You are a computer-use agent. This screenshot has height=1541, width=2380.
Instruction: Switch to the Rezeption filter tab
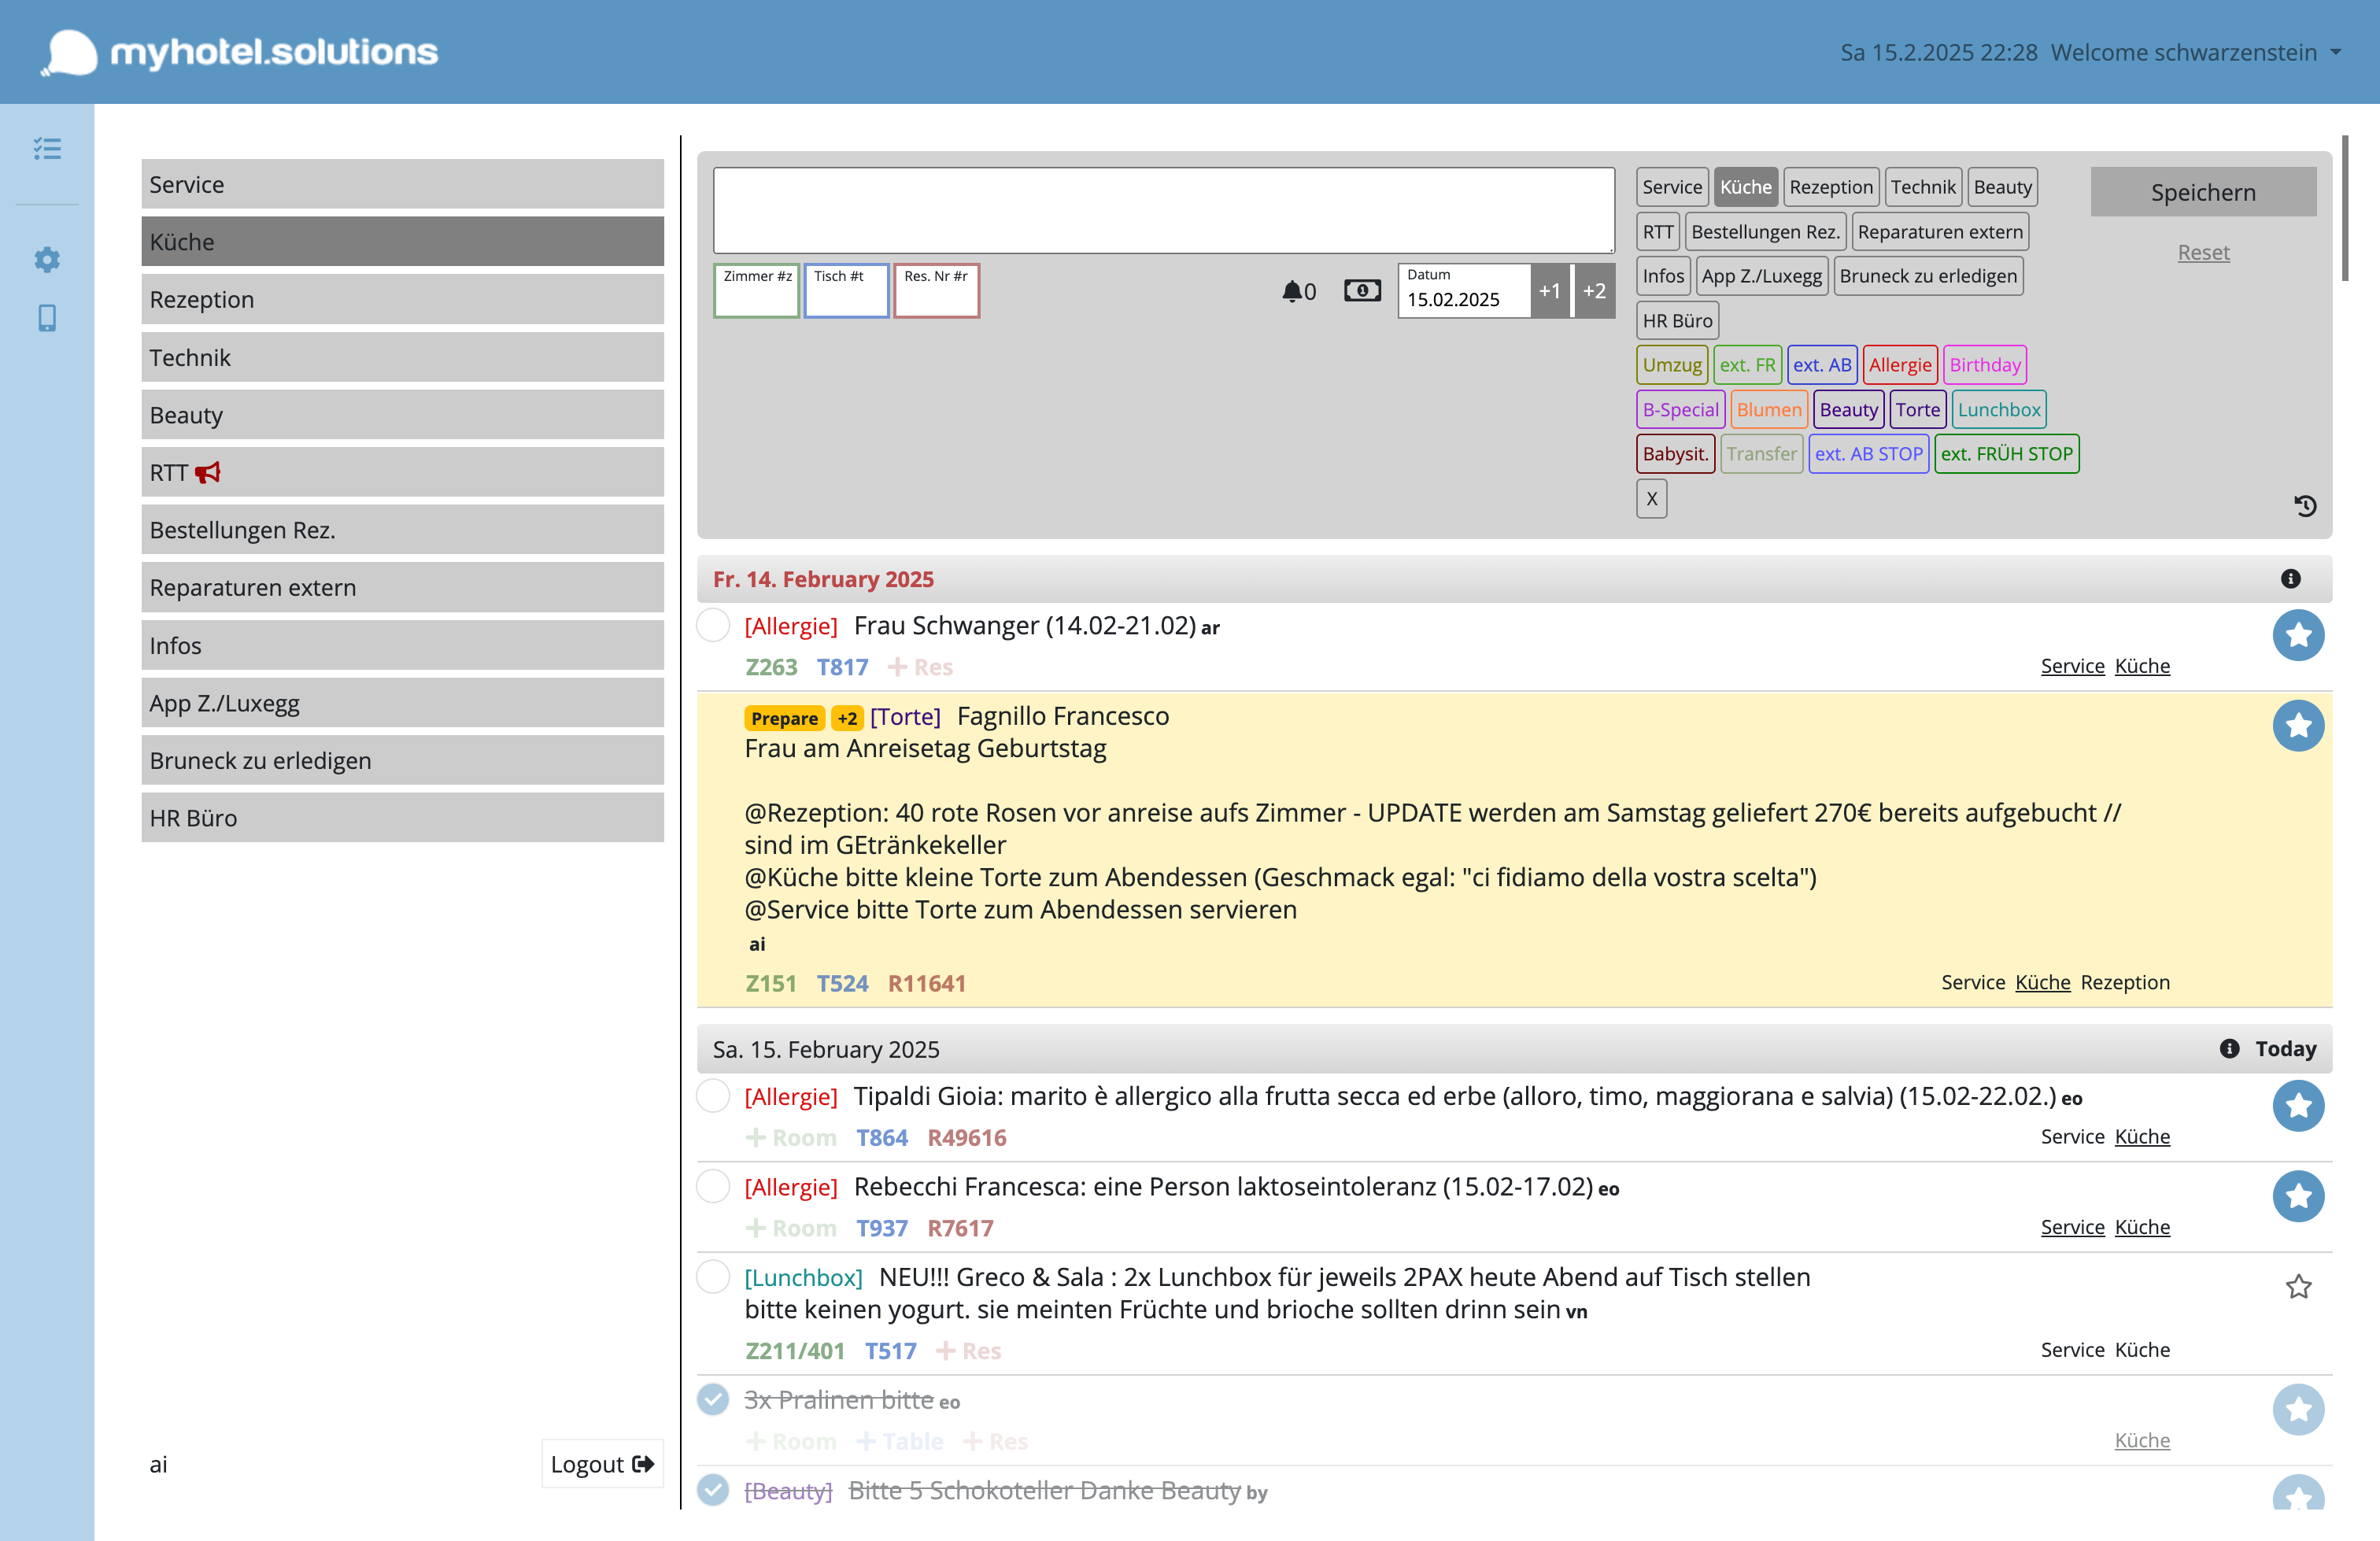pos(1831,186)
